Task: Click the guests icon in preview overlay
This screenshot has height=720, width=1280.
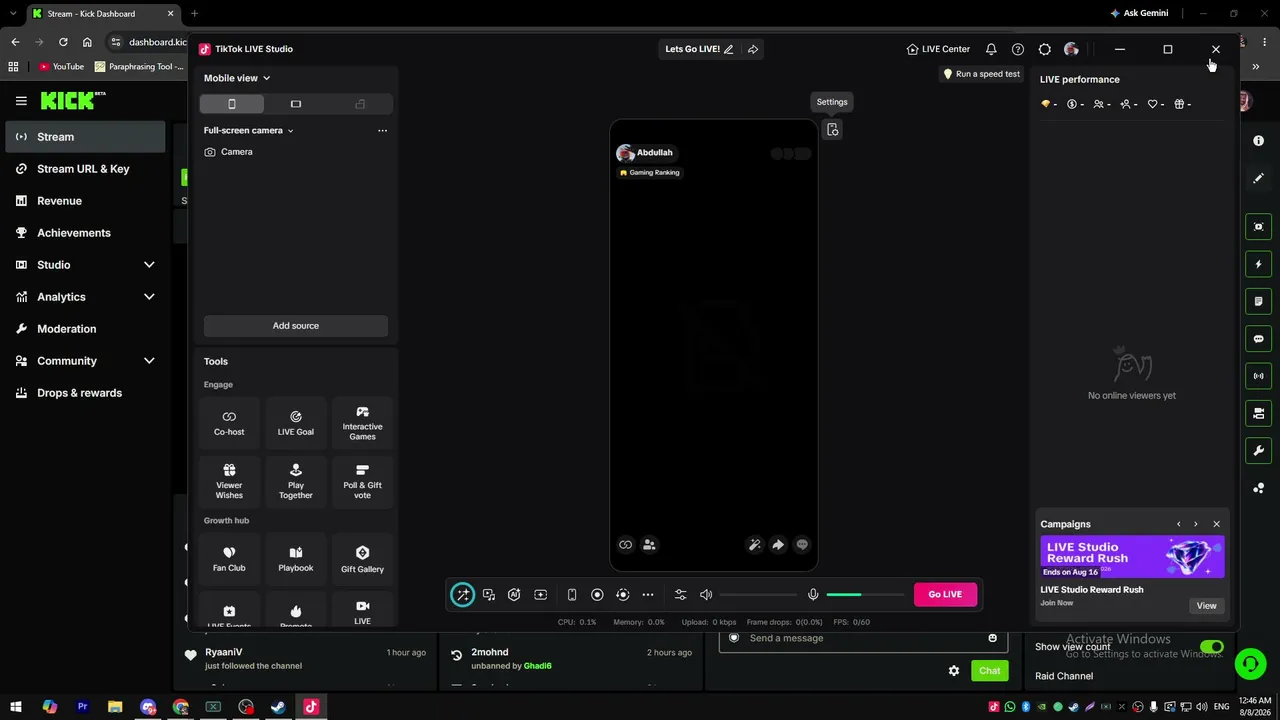Action: click(649, 545)
